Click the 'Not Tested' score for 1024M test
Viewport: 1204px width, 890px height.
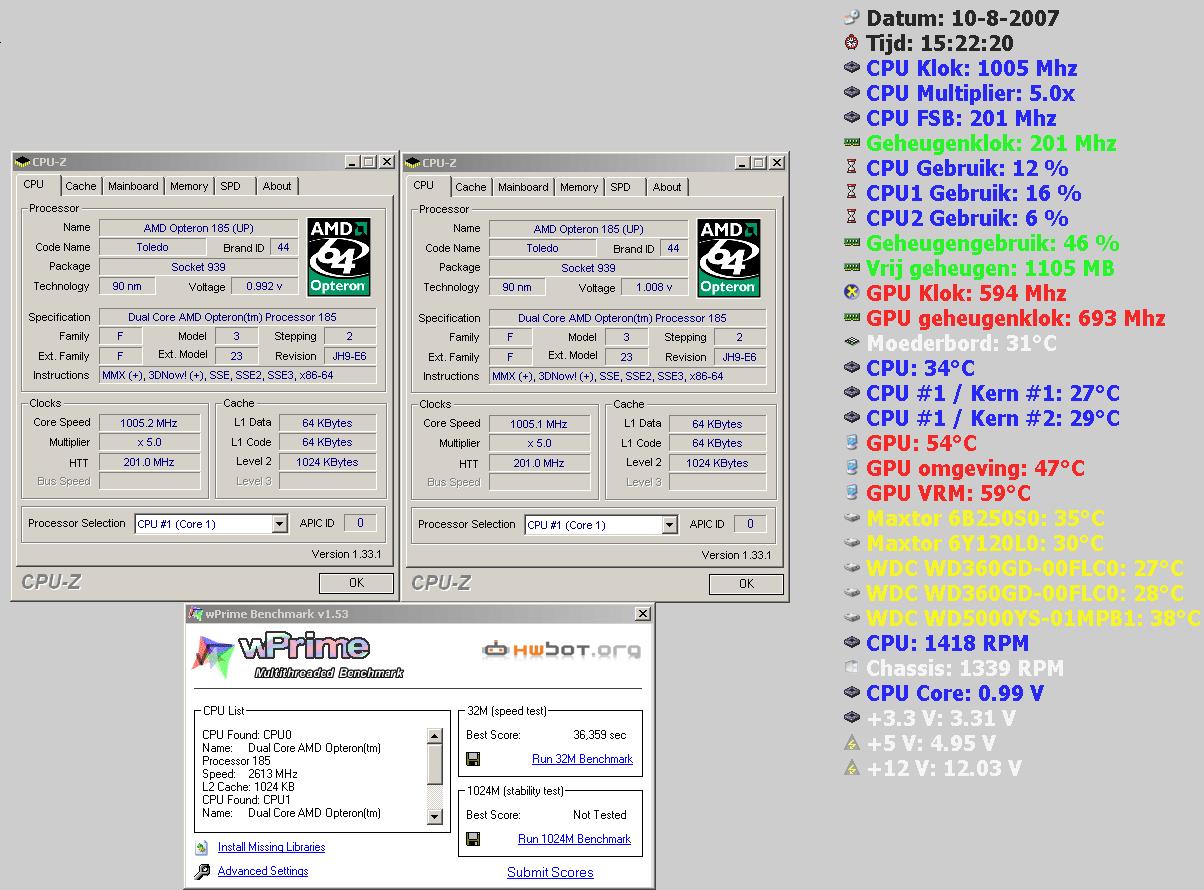(x=600, y=815)
